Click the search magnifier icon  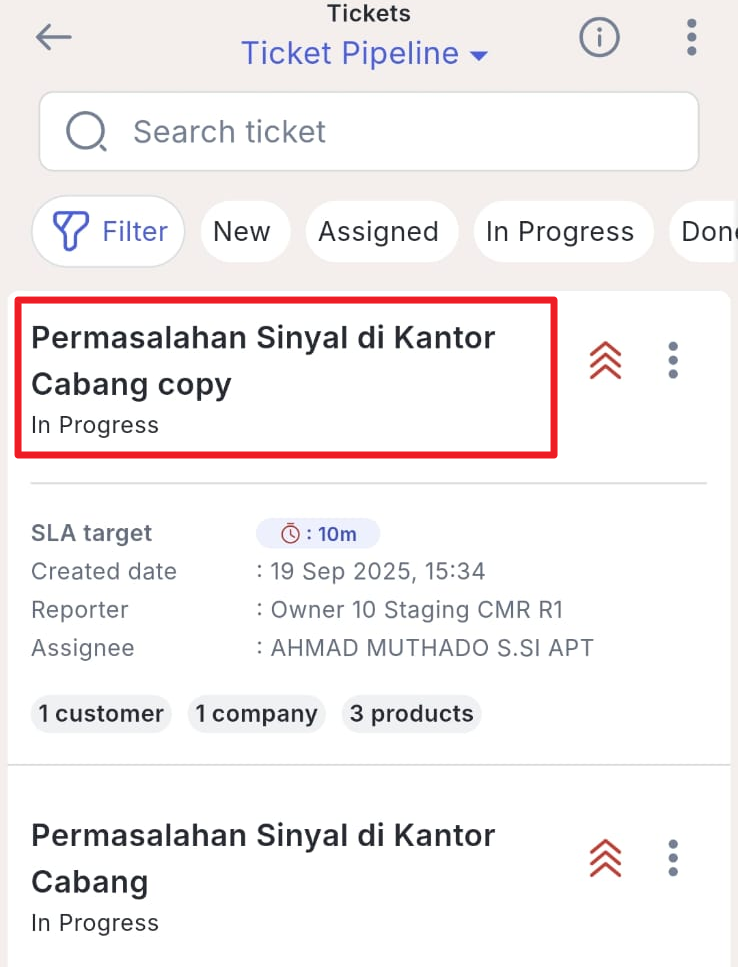tap(87, 131)
